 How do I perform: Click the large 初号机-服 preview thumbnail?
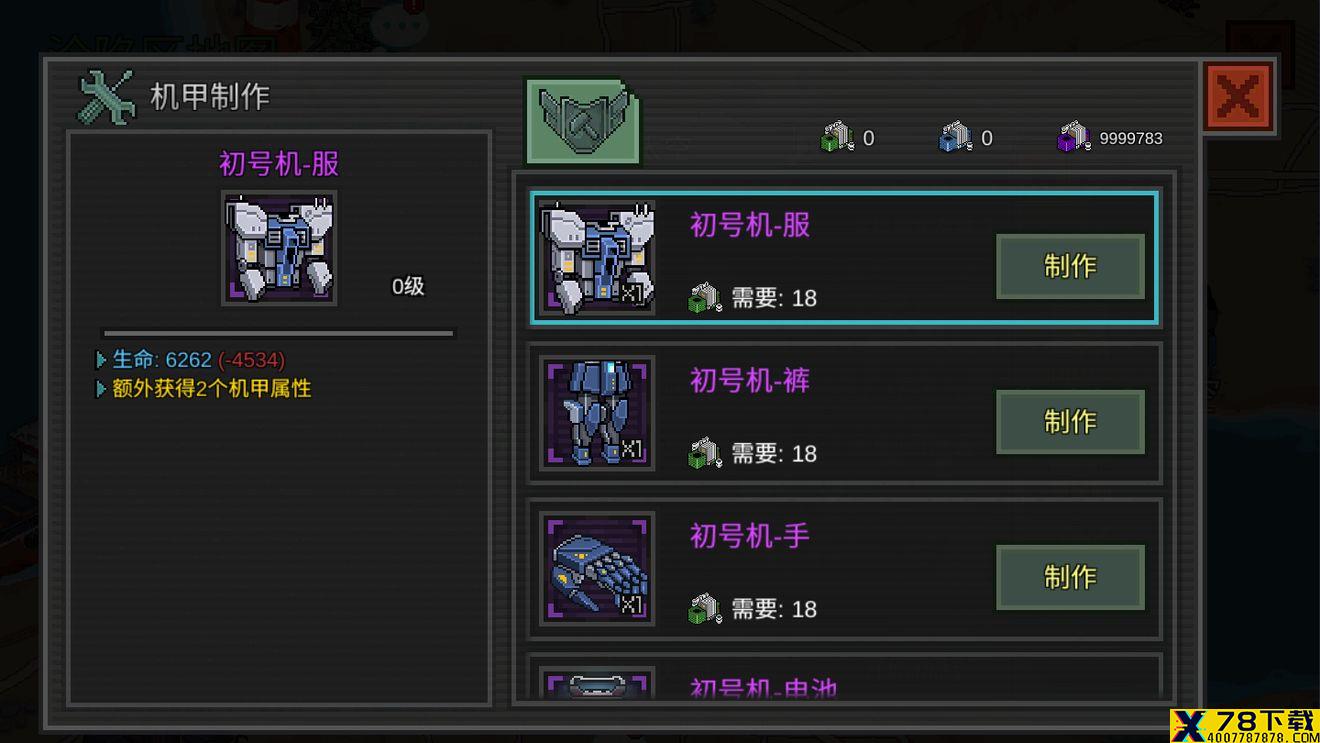(x=279, y=248)
